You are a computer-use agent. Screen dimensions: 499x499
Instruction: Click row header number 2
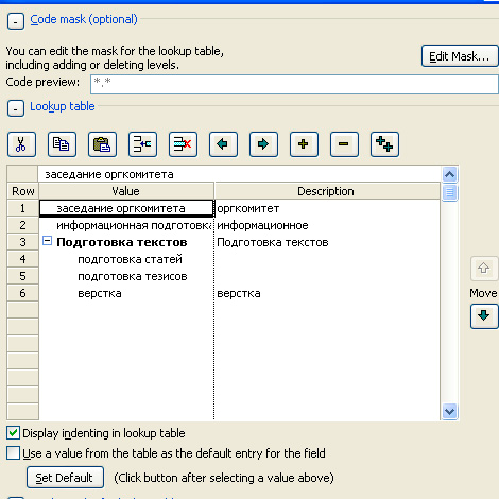(x=22, y=225)
